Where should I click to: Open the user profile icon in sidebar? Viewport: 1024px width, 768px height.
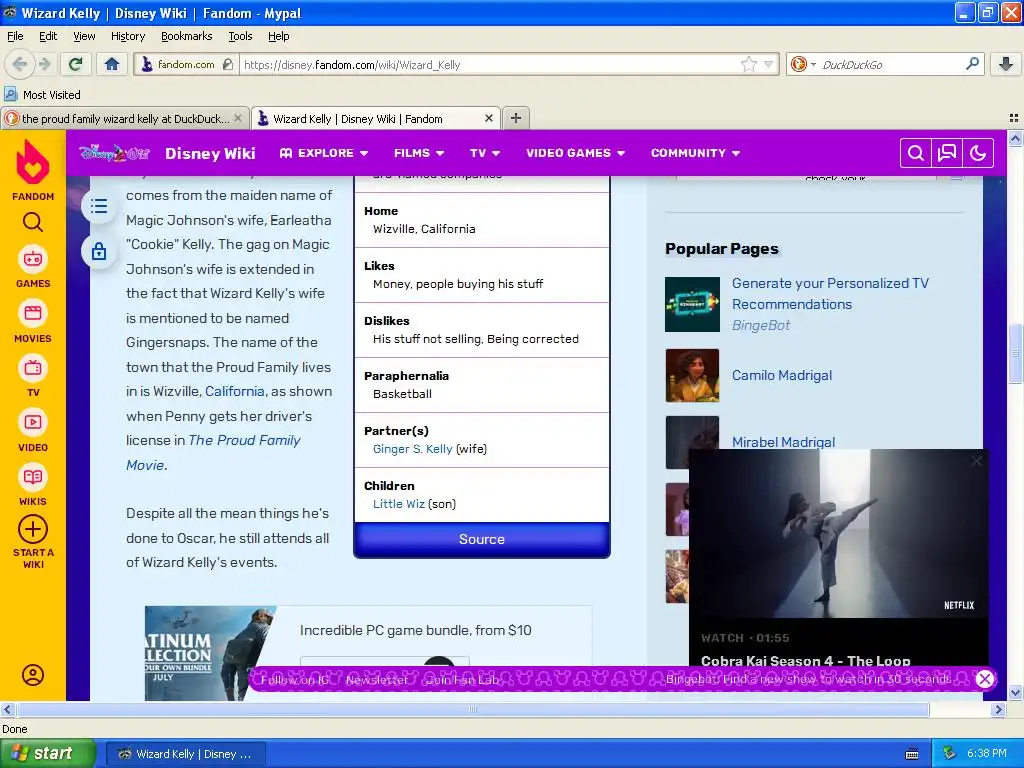33,675
